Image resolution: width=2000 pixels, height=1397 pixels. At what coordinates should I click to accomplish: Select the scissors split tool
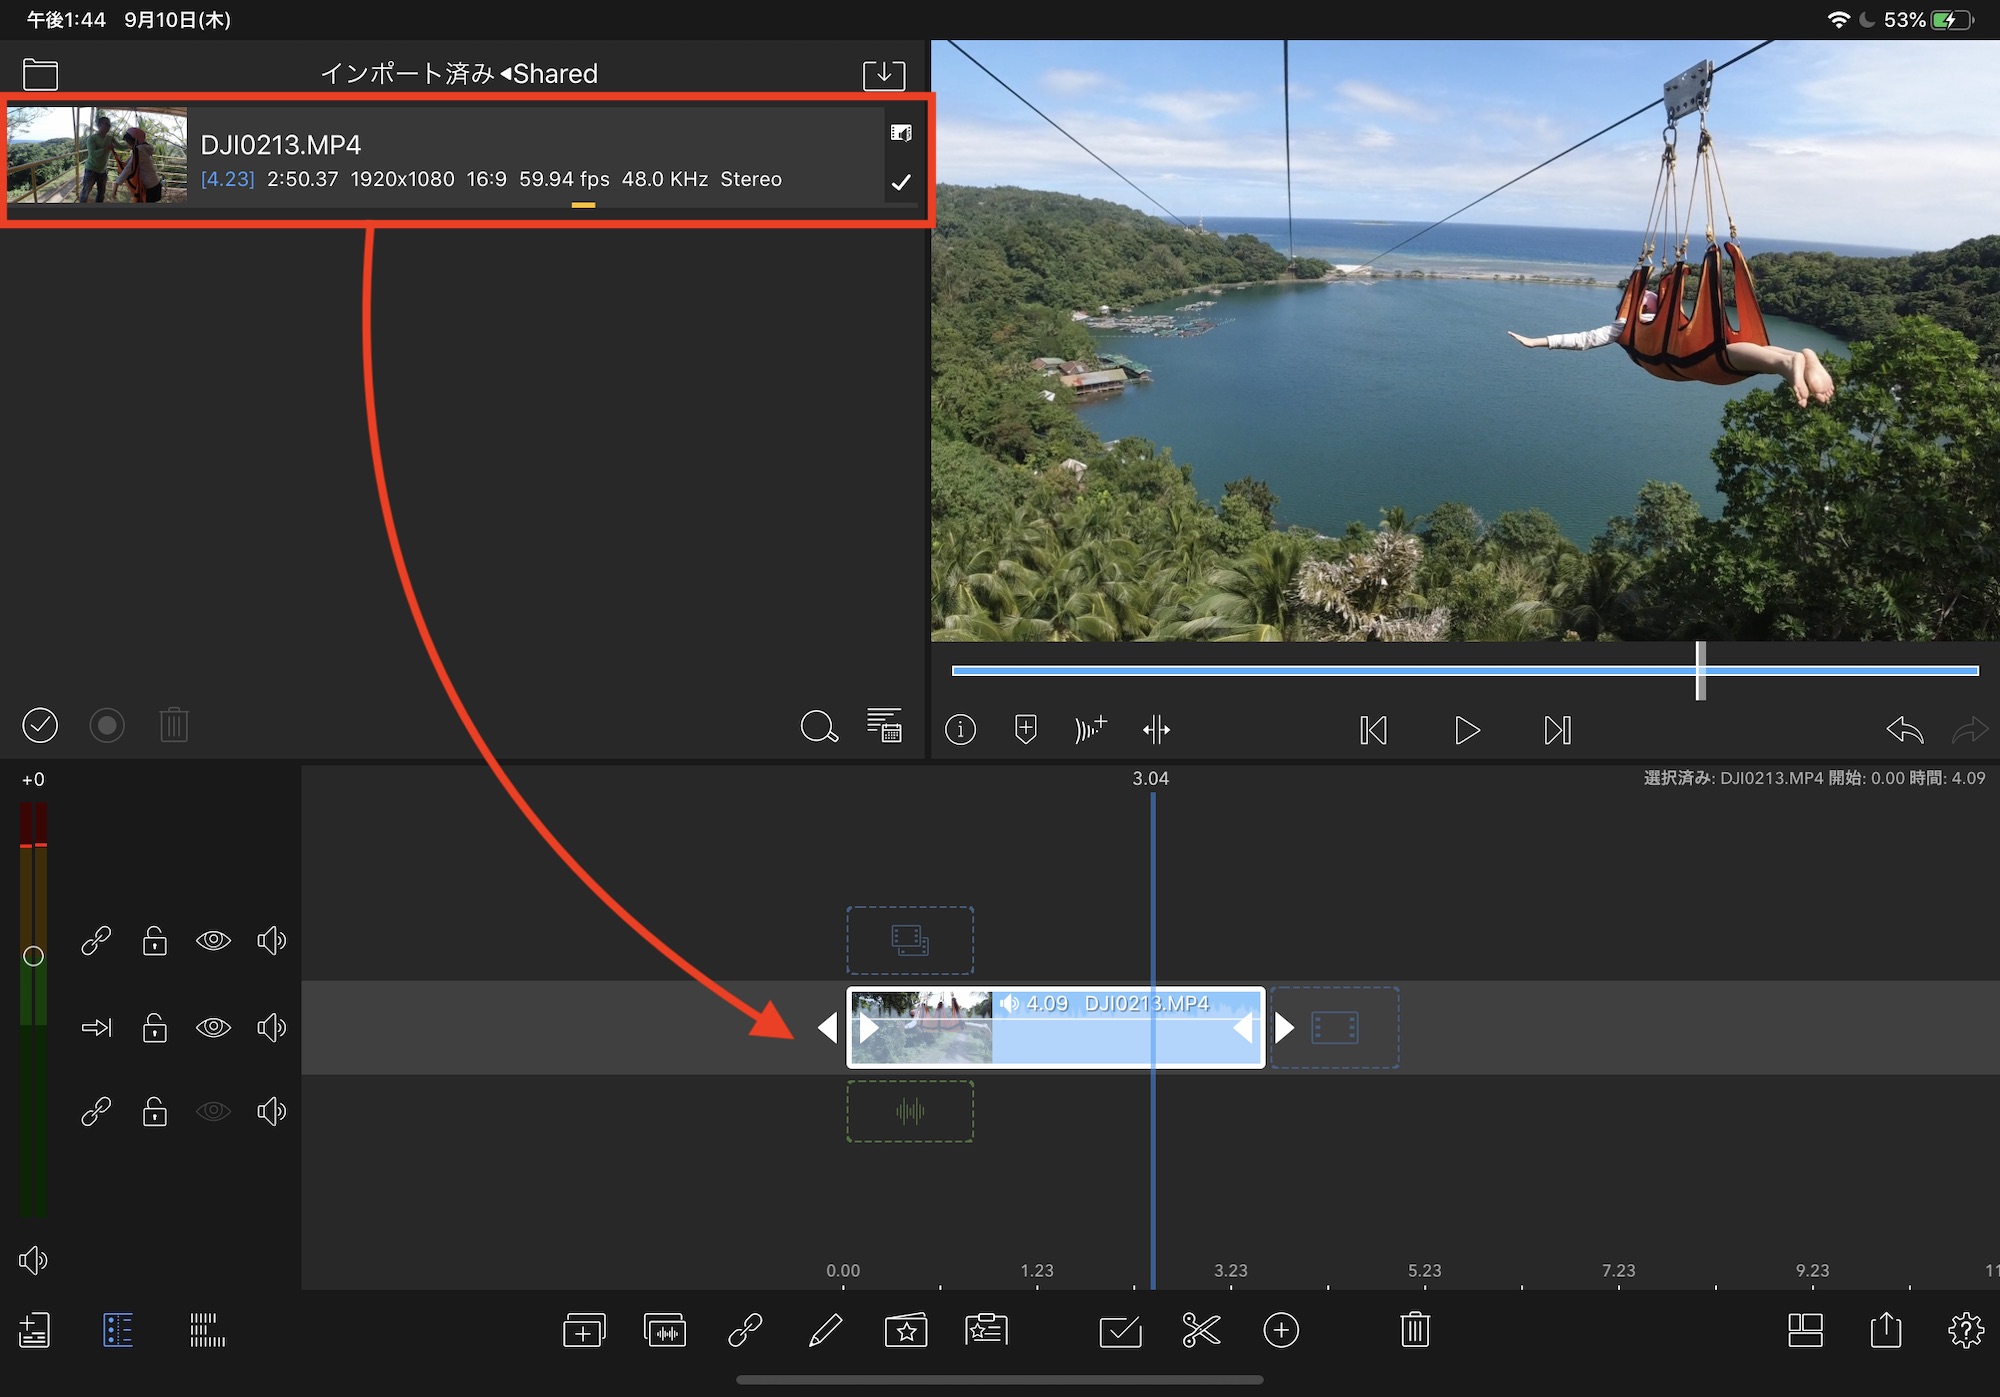[x=1201, y=1330]
